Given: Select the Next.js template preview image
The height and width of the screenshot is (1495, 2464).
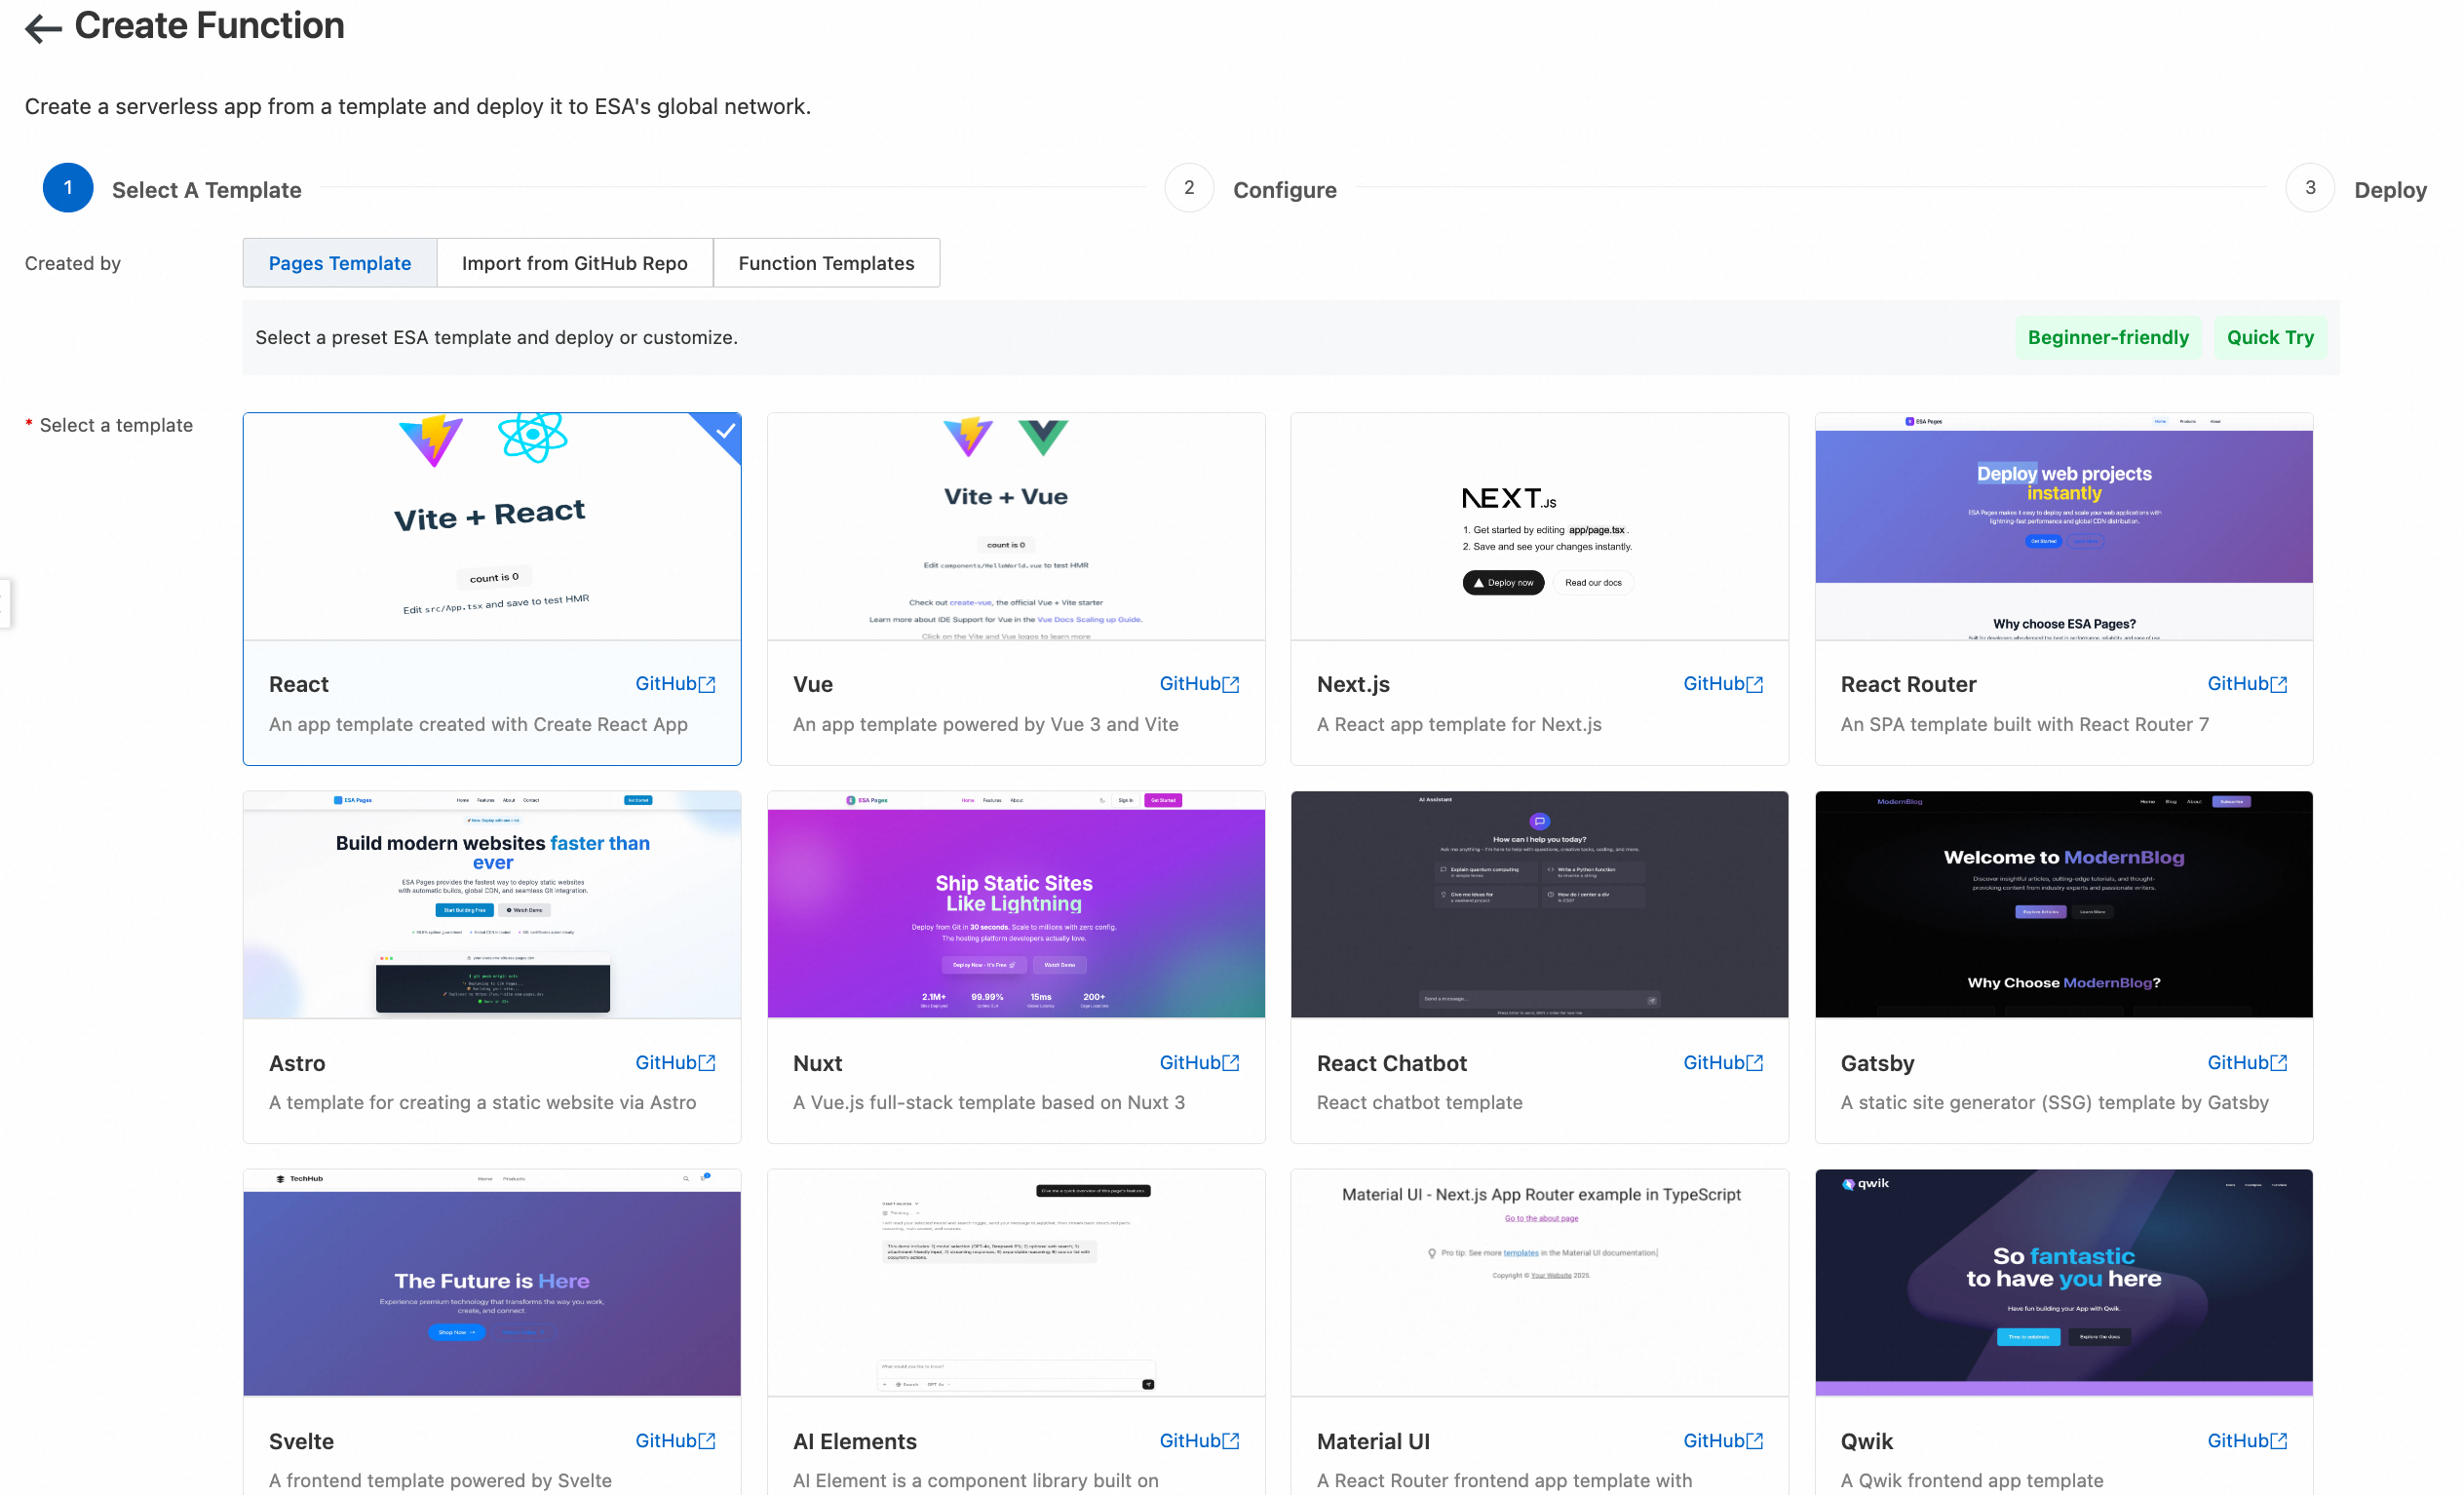Looking at the screenshot, I should click(1540, 526).
